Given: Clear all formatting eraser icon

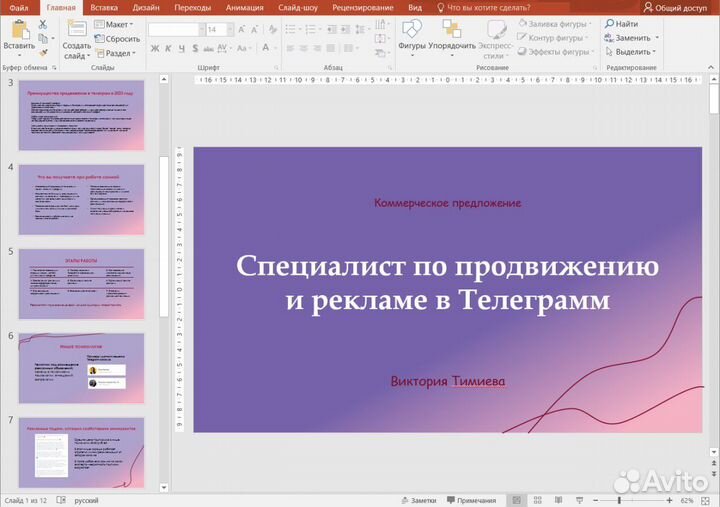Looking at the screenshot, I should click(273, 30).
